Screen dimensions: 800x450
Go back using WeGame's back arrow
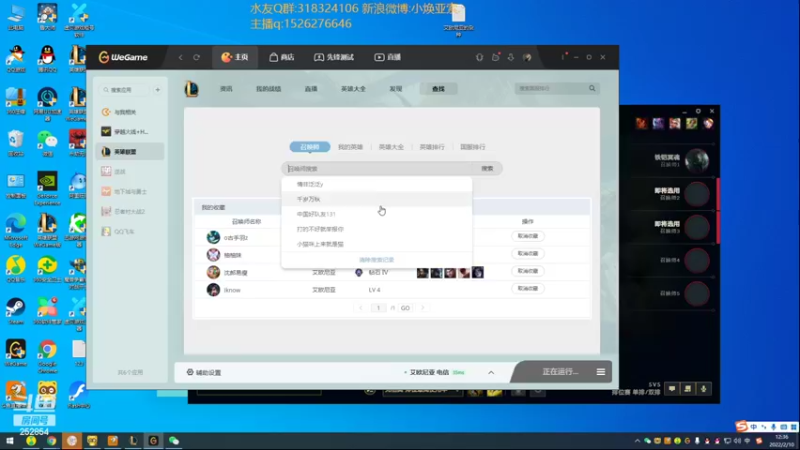[x=181, y=57]
